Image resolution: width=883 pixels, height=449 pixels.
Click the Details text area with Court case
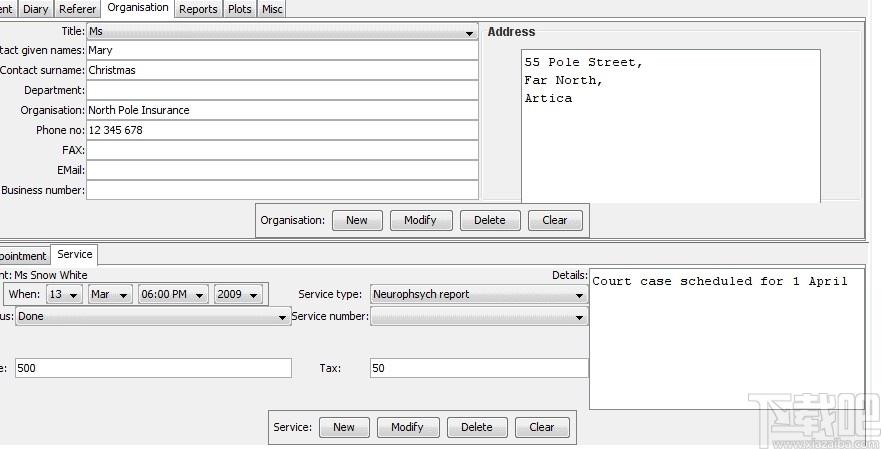(x=726, y=339)
